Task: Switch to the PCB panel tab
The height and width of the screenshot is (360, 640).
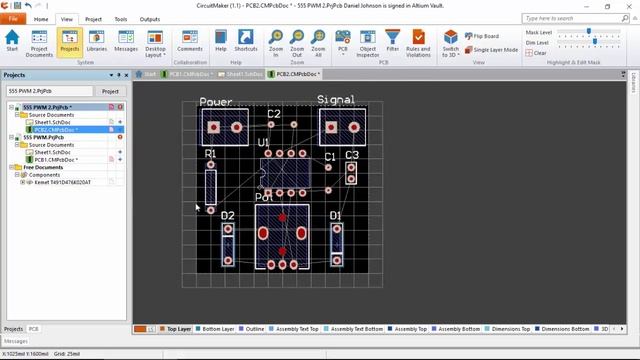Action: tap(33, 329)
